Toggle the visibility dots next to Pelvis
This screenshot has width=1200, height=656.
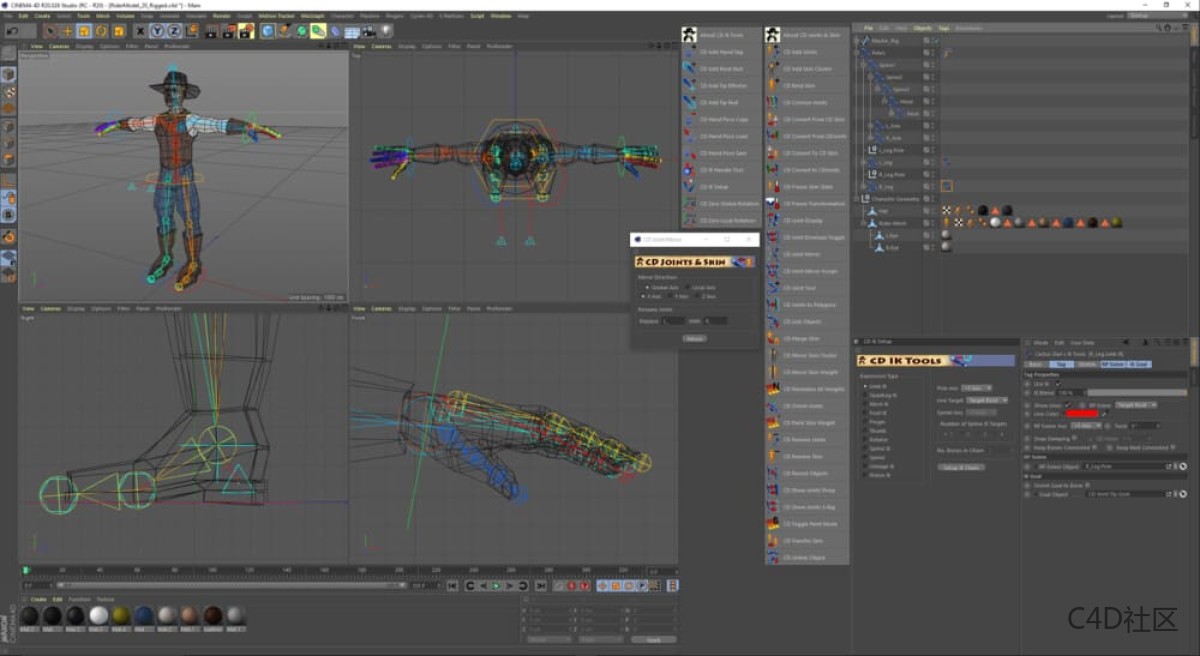[931, 52]
